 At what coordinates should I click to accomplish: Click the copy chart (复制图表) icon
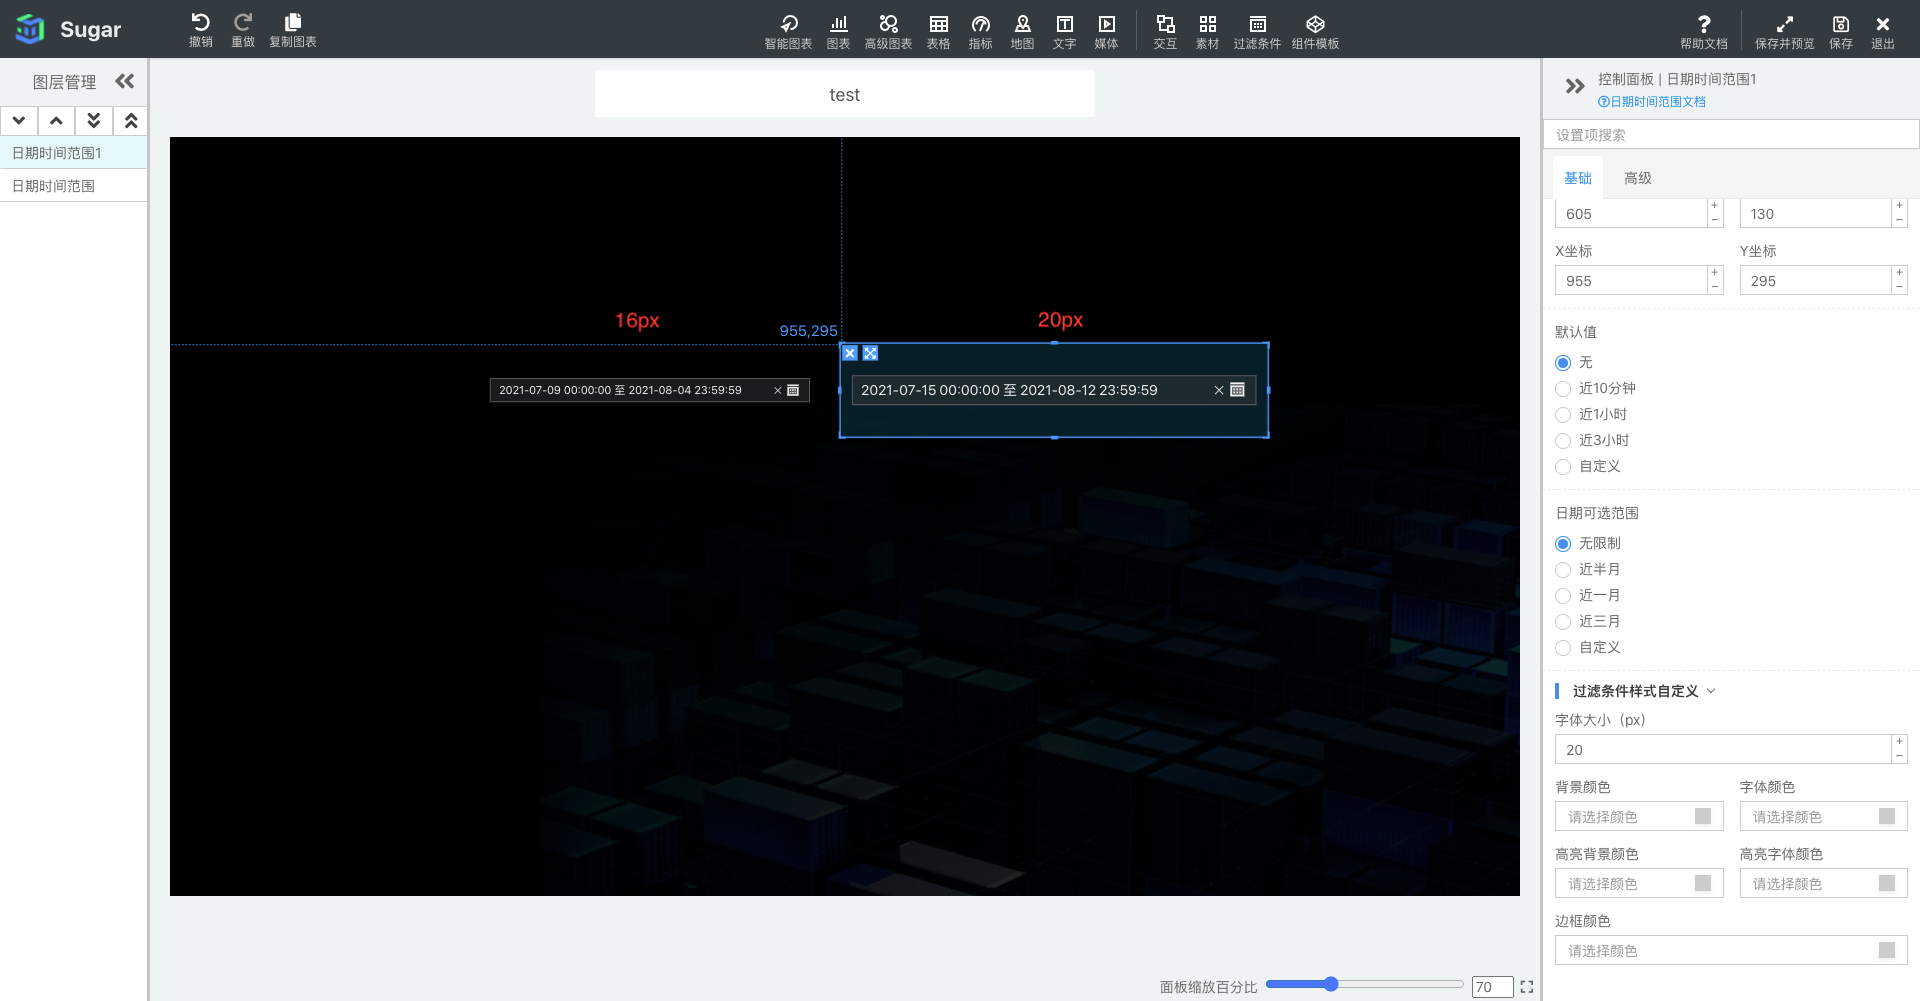tap(292, 24)
